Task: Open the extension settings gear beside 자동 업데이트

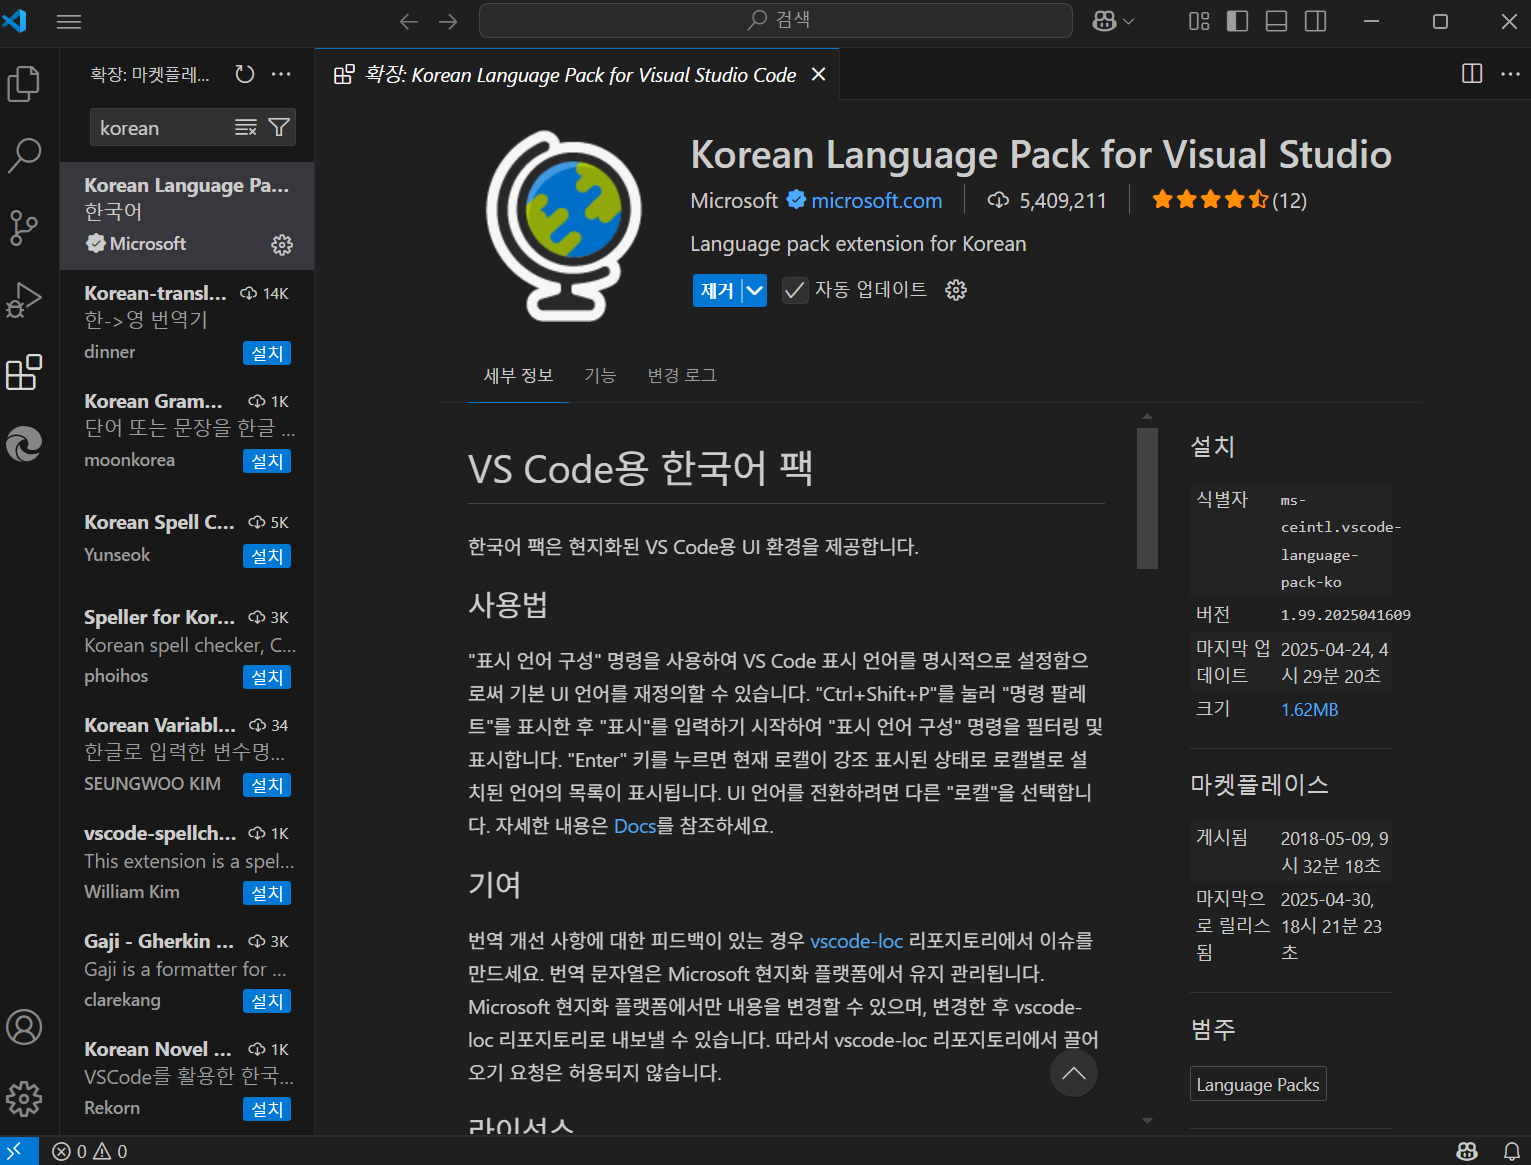Action: (x=956, y=290)
